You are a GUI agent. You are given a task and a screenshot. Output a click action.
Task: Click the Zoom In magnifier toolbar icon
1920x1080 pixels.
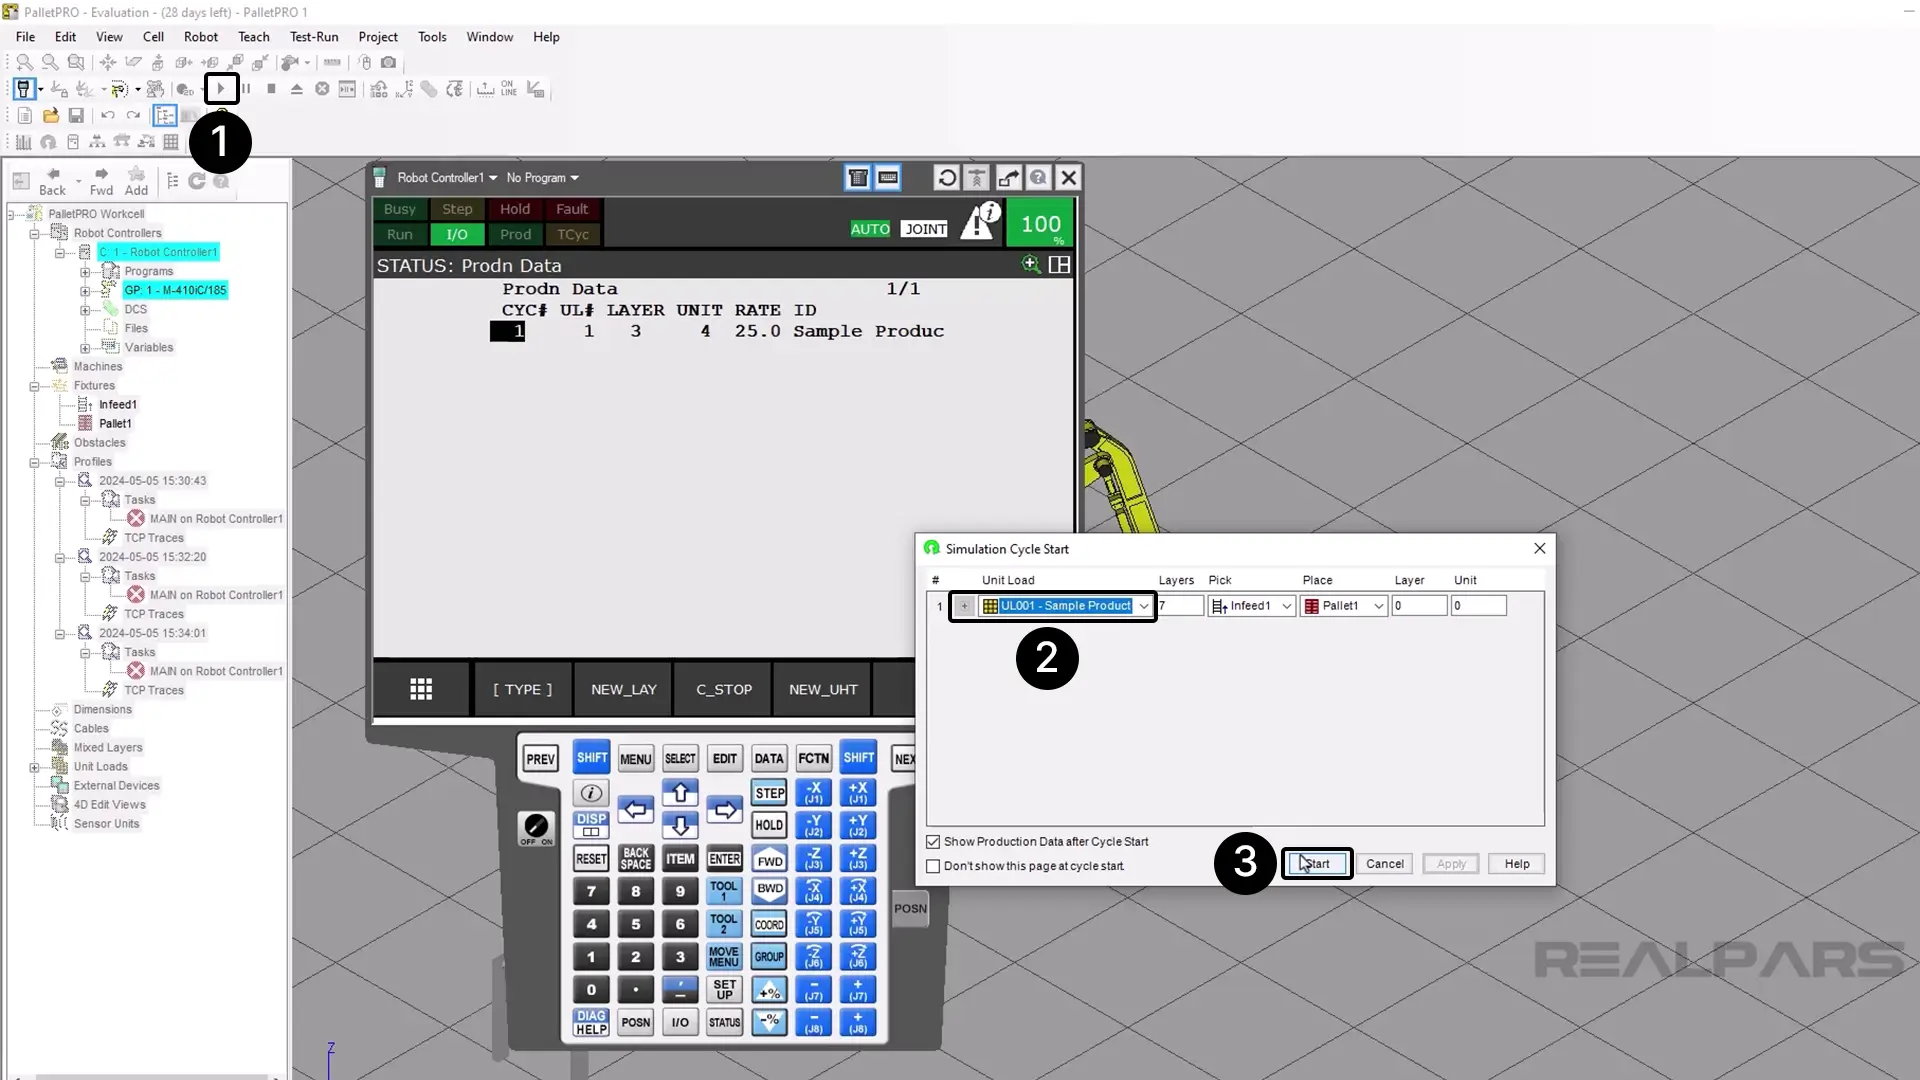coord(24,62)
